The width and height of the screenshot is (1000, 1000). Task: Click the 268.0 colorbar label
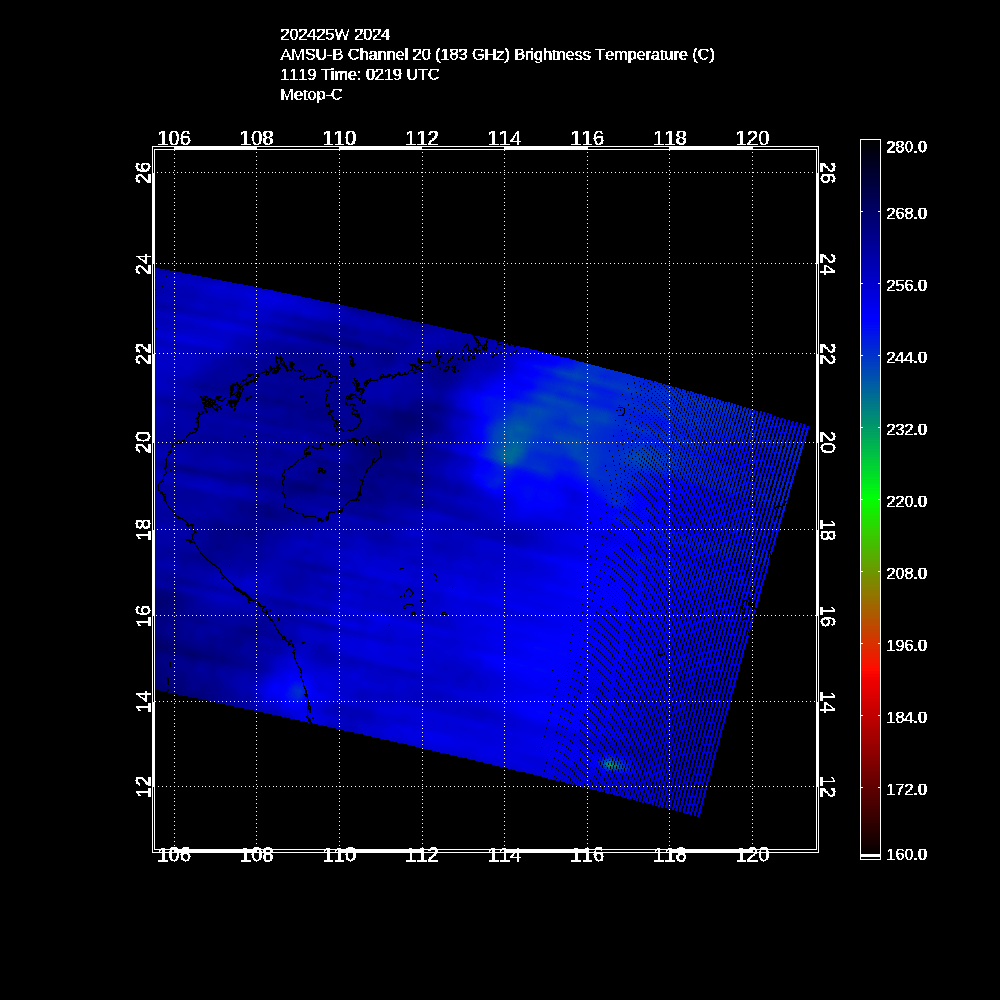tap(906, 214)
